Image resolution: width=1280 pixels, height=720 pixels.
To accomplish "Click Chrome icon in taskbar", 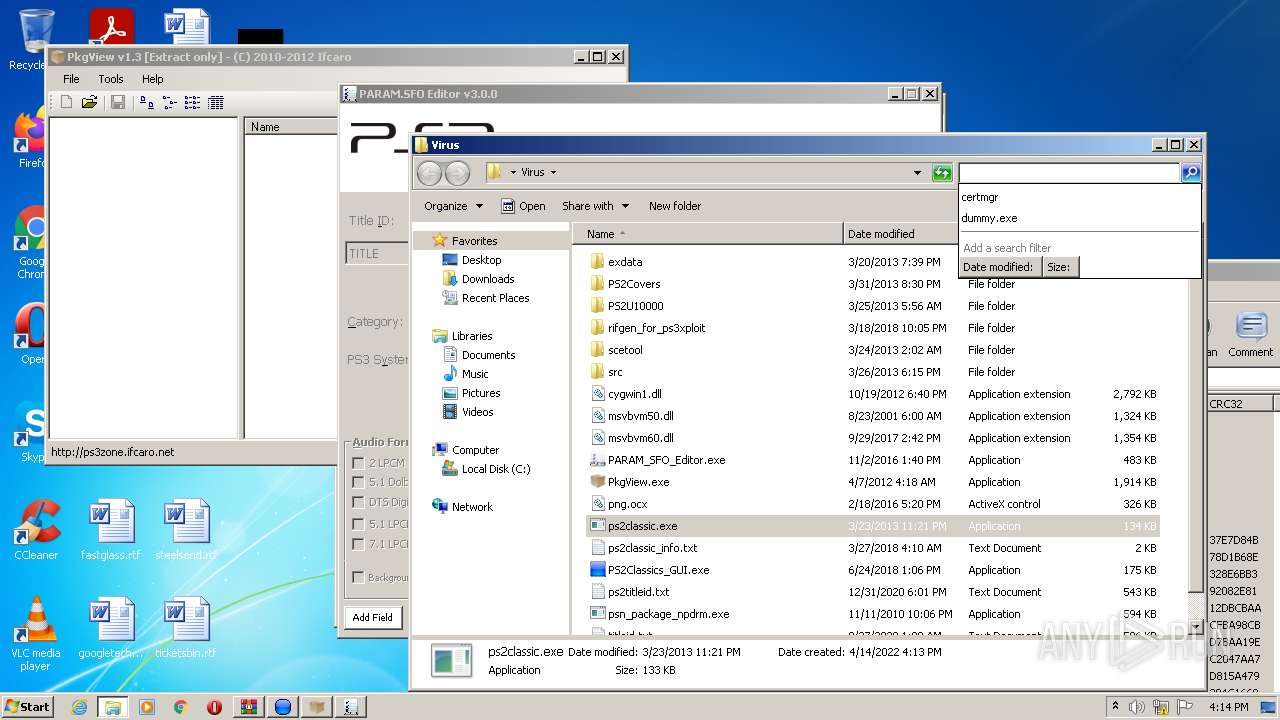I will point(181,707).
